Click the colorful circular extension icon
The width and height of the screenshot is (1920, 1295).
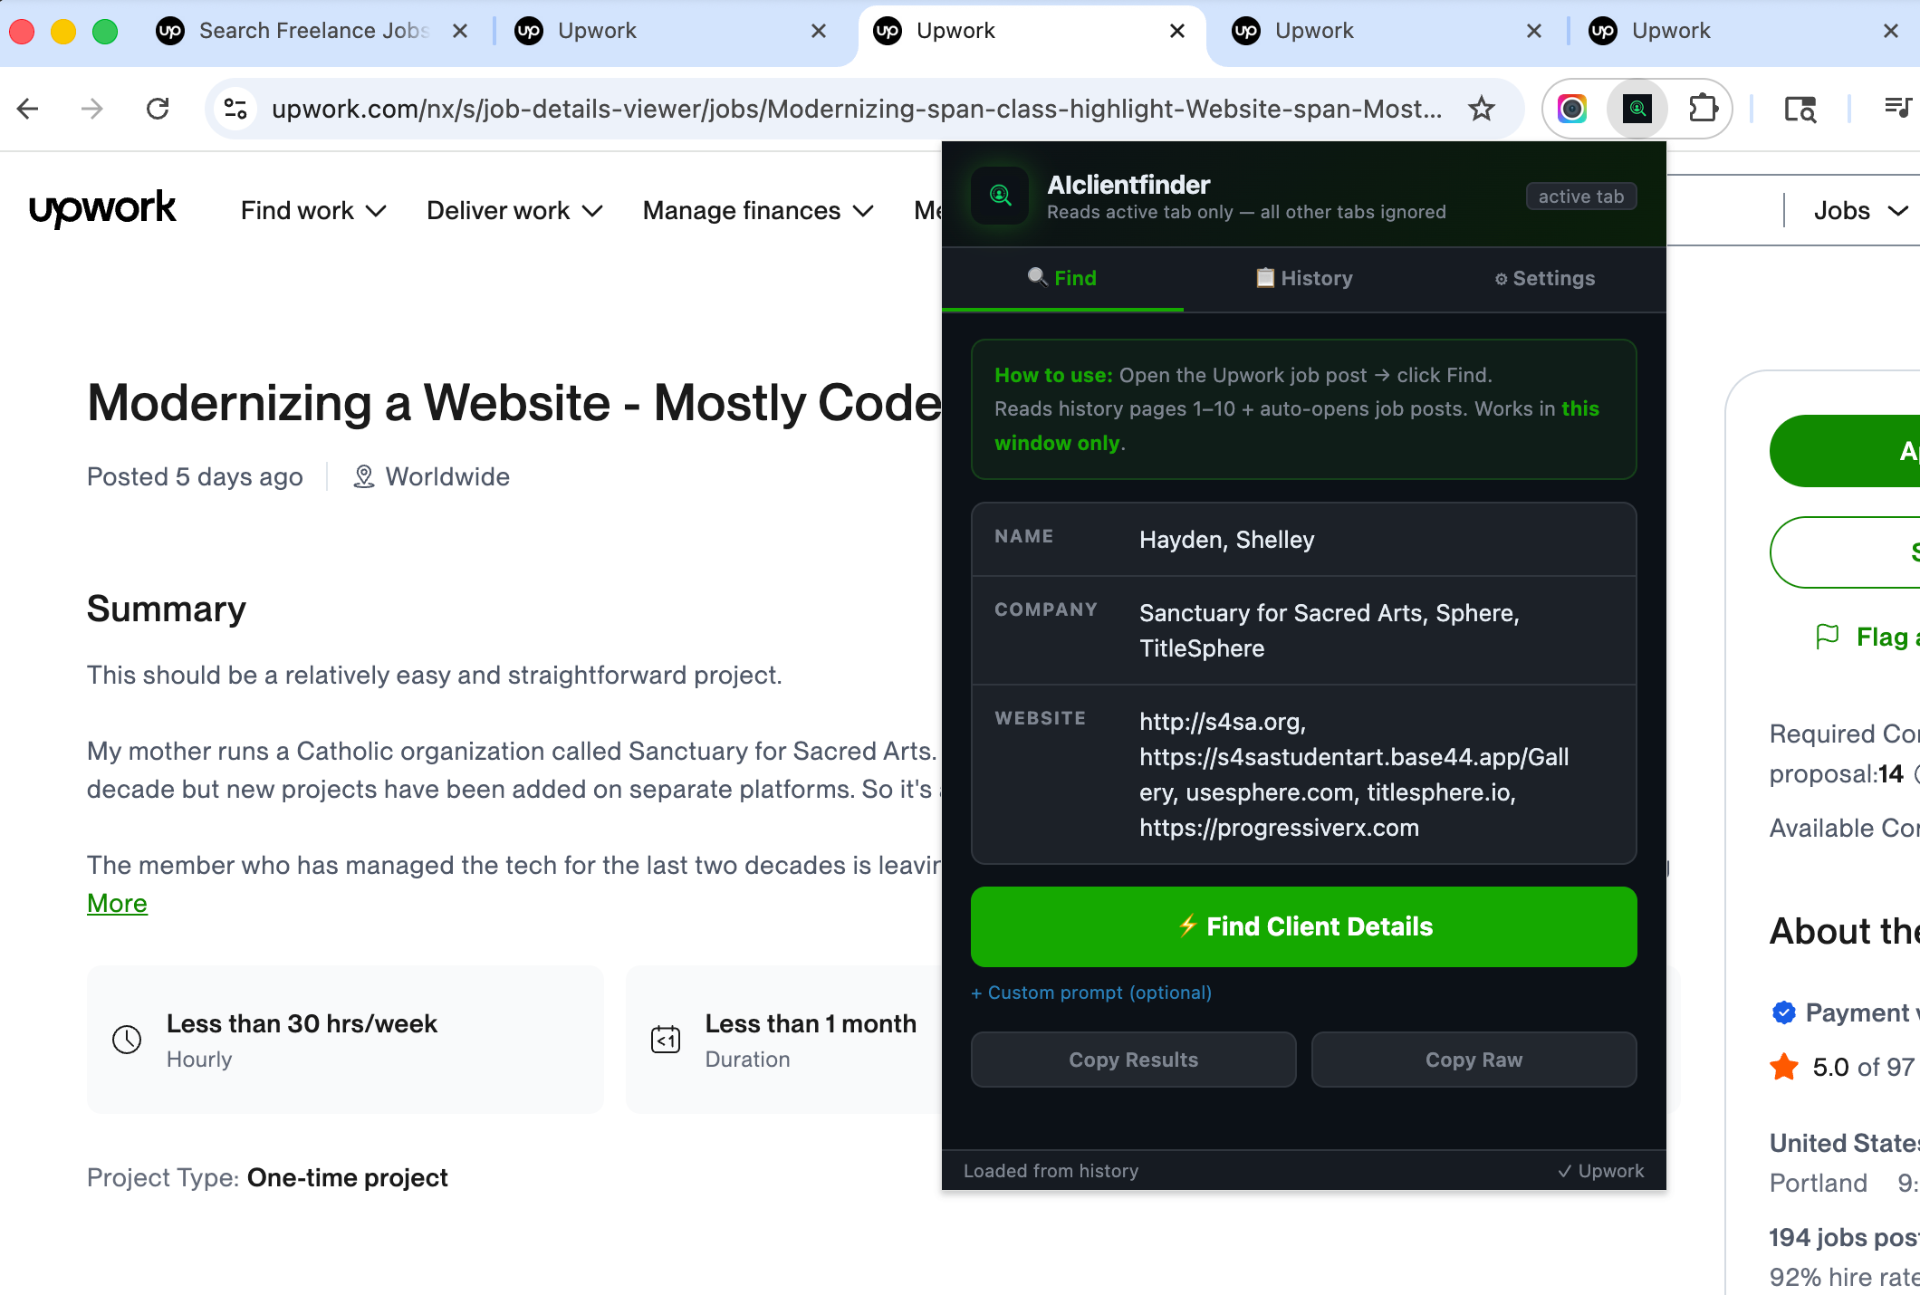tap(1572, 108)
